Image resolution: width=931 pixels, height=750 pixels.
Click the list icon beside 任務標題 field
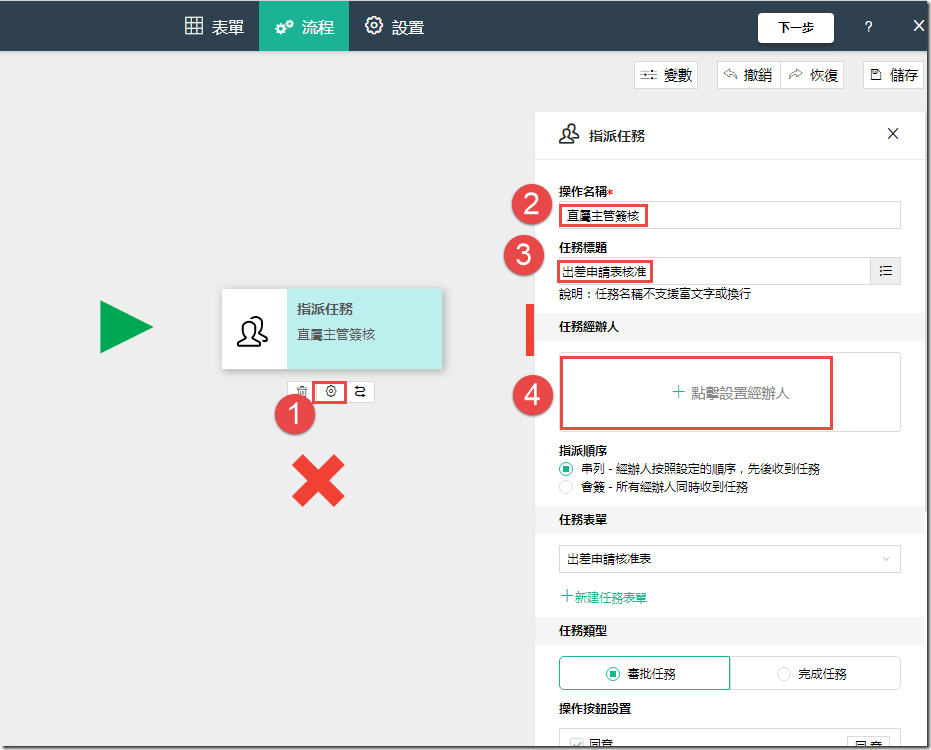click(x=885, y=271)
